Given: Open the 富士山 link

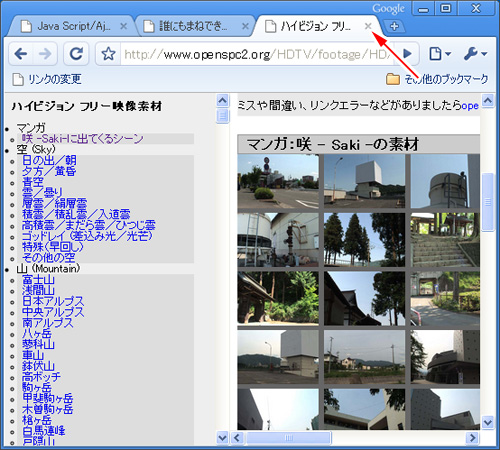Looking at the screenshot, I should tap(38, 279).
